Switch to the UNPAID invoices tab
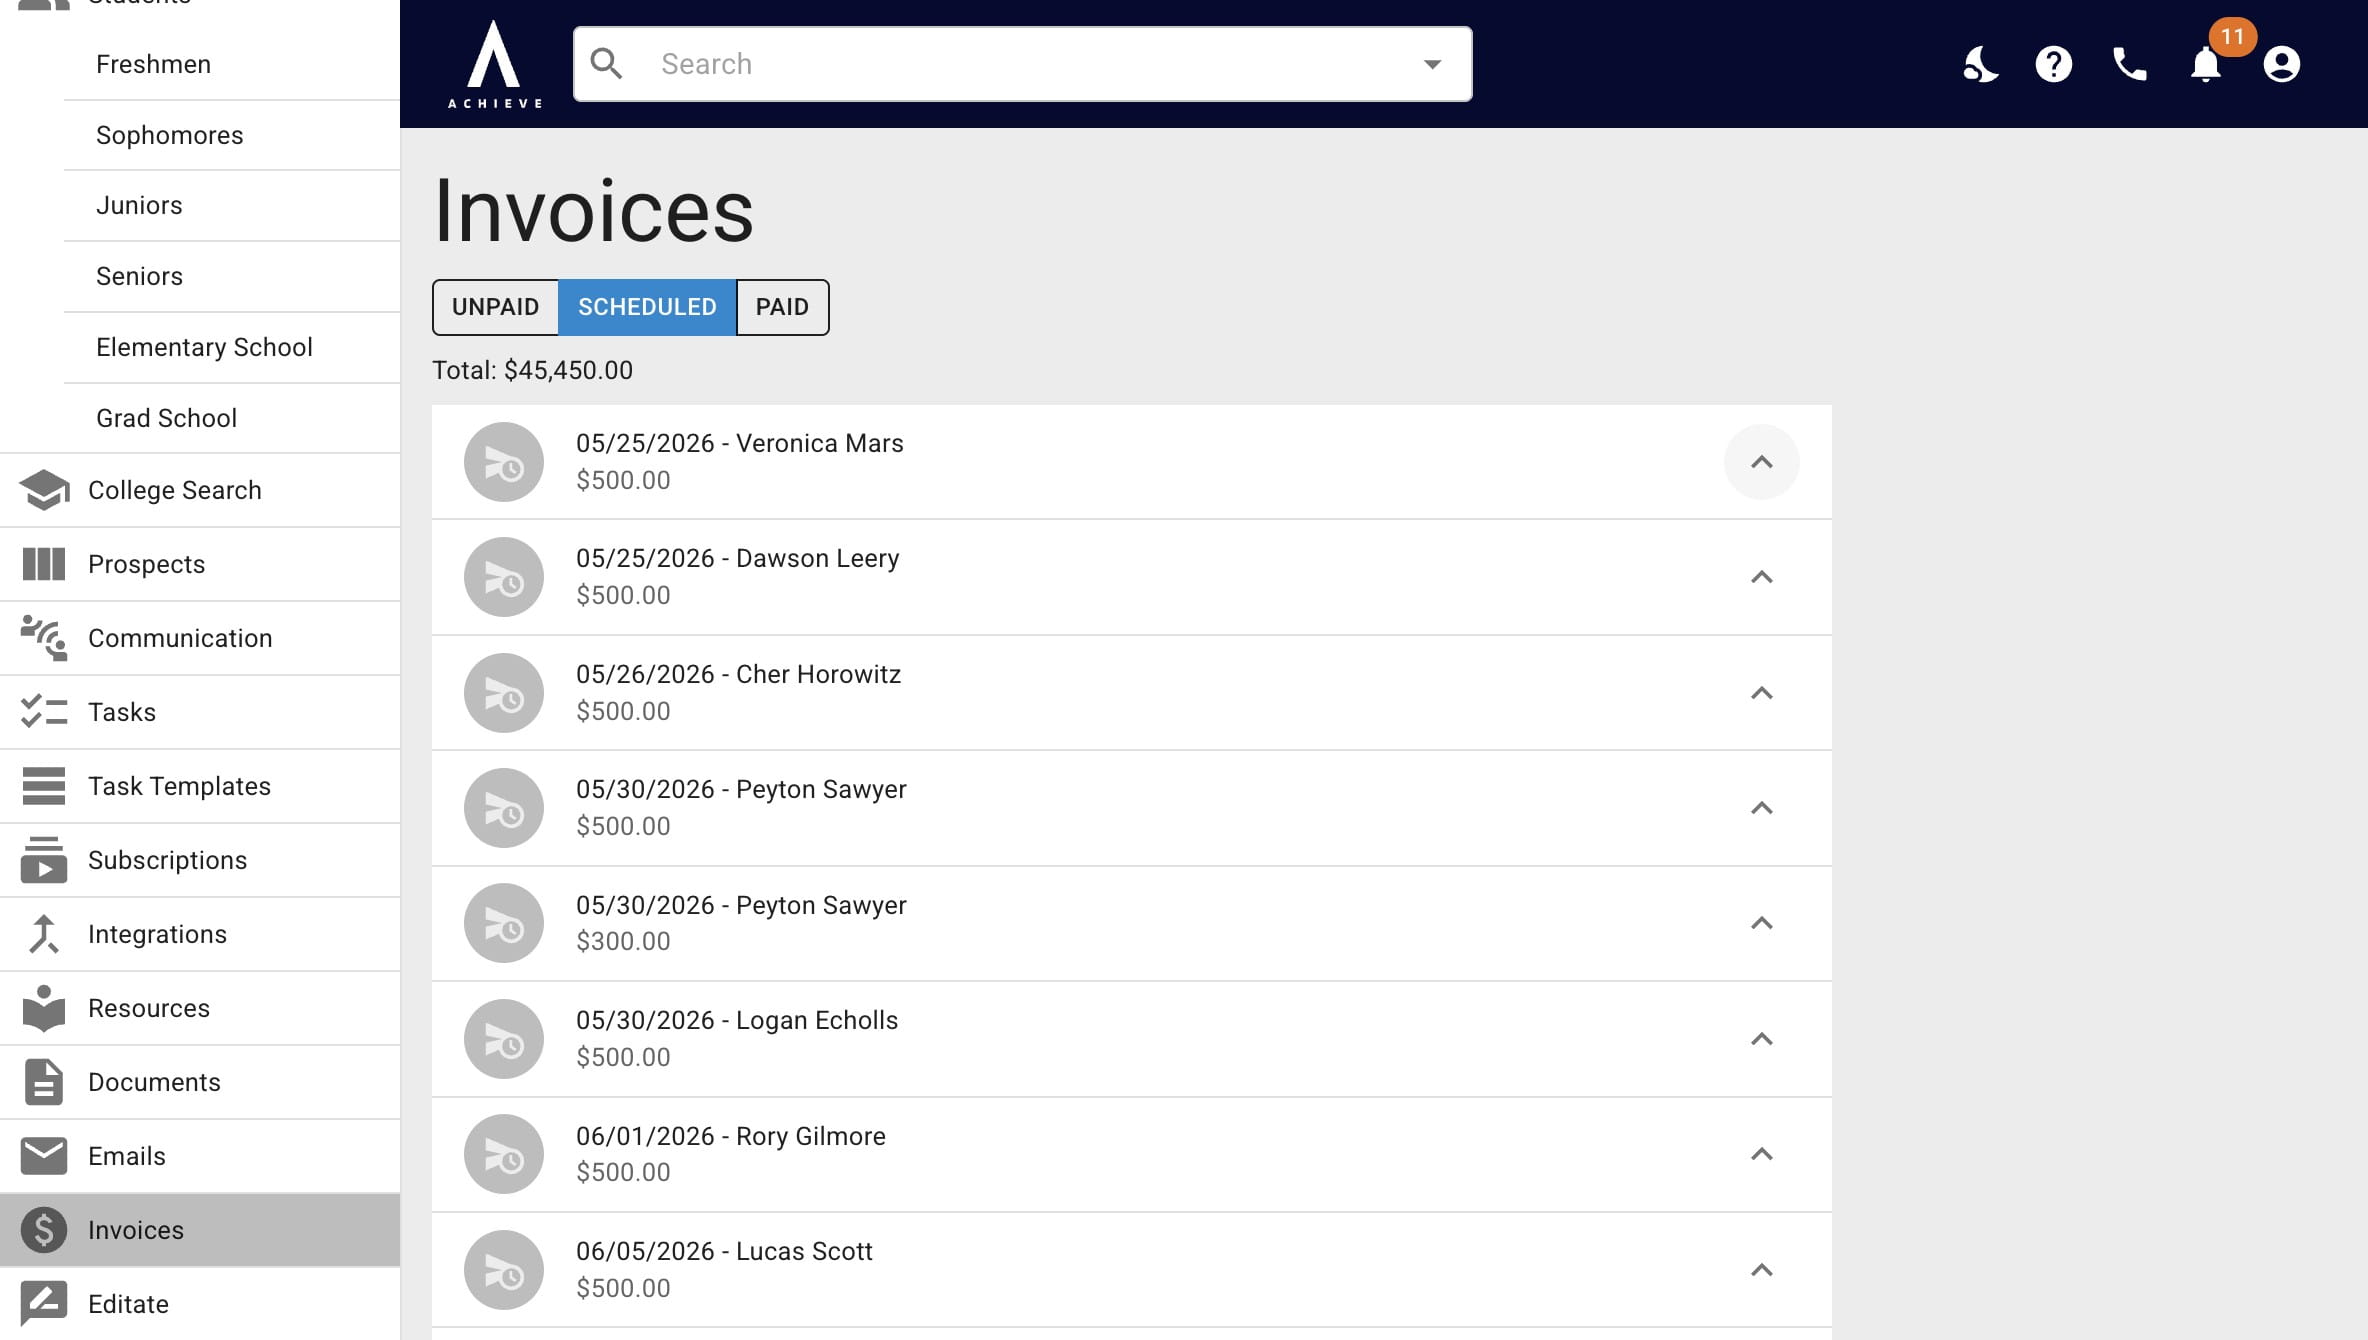Screen dimensions: 2368x1340 pyautogui.click(x=495, y=307)
